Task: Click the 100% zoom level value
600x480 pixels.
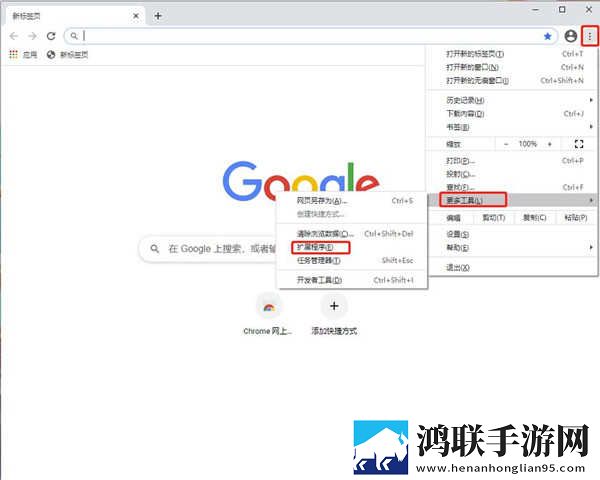Action: [x=528, y=144]
